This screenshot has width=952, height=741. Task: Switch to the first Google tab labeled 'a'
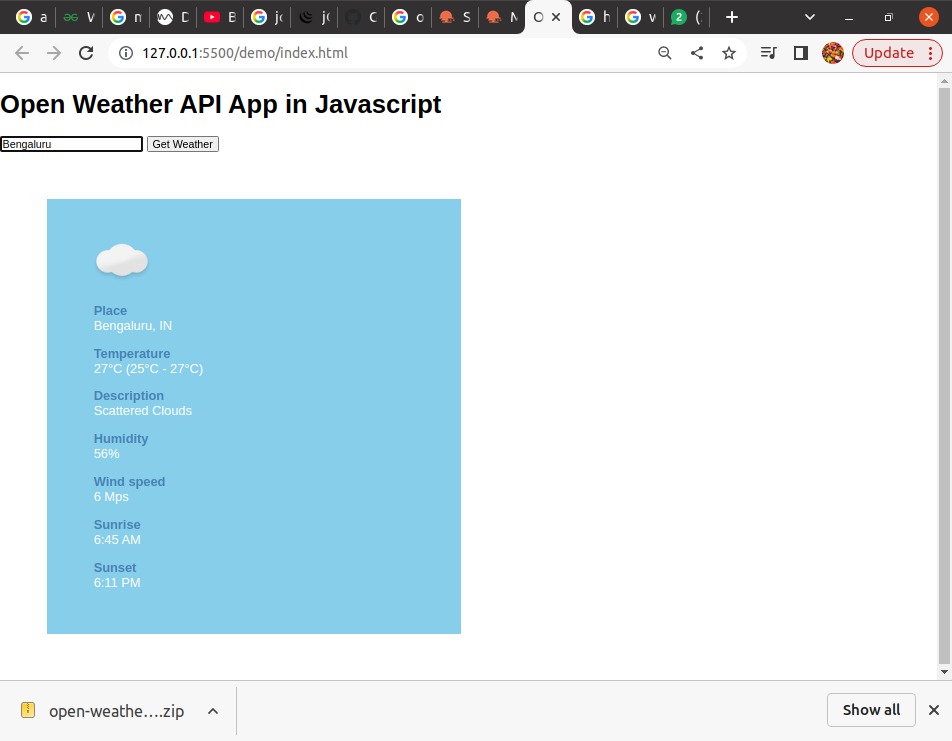(32, 17)
